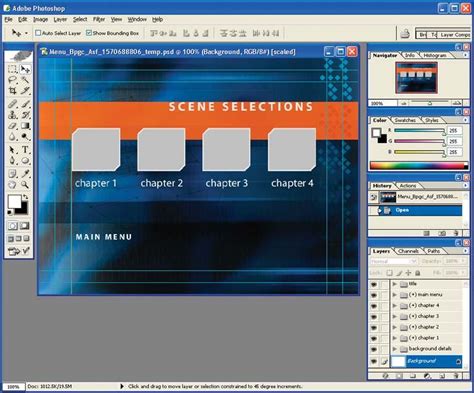
Task: Select the Move tool in toolbox
Action: point(25,69)
